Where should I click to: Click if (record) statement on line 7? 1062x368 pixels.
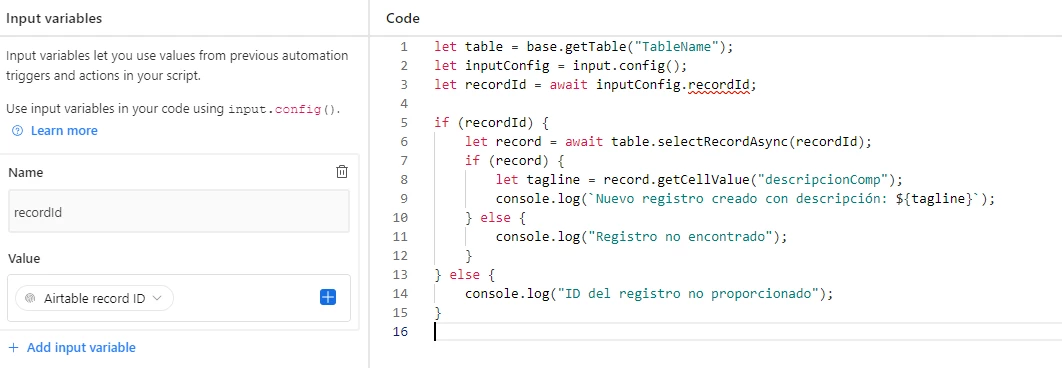[515, 161]
